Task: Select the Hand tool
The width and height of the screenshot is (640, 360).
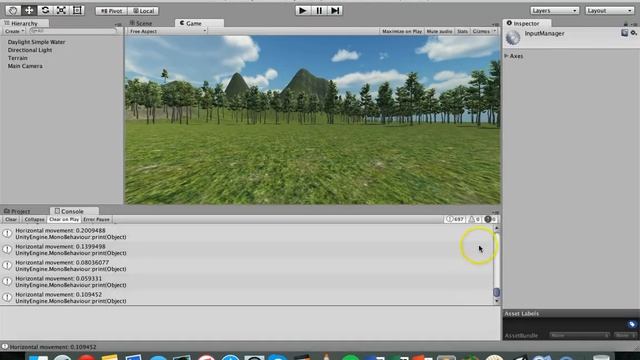Action: coord(13,10)
